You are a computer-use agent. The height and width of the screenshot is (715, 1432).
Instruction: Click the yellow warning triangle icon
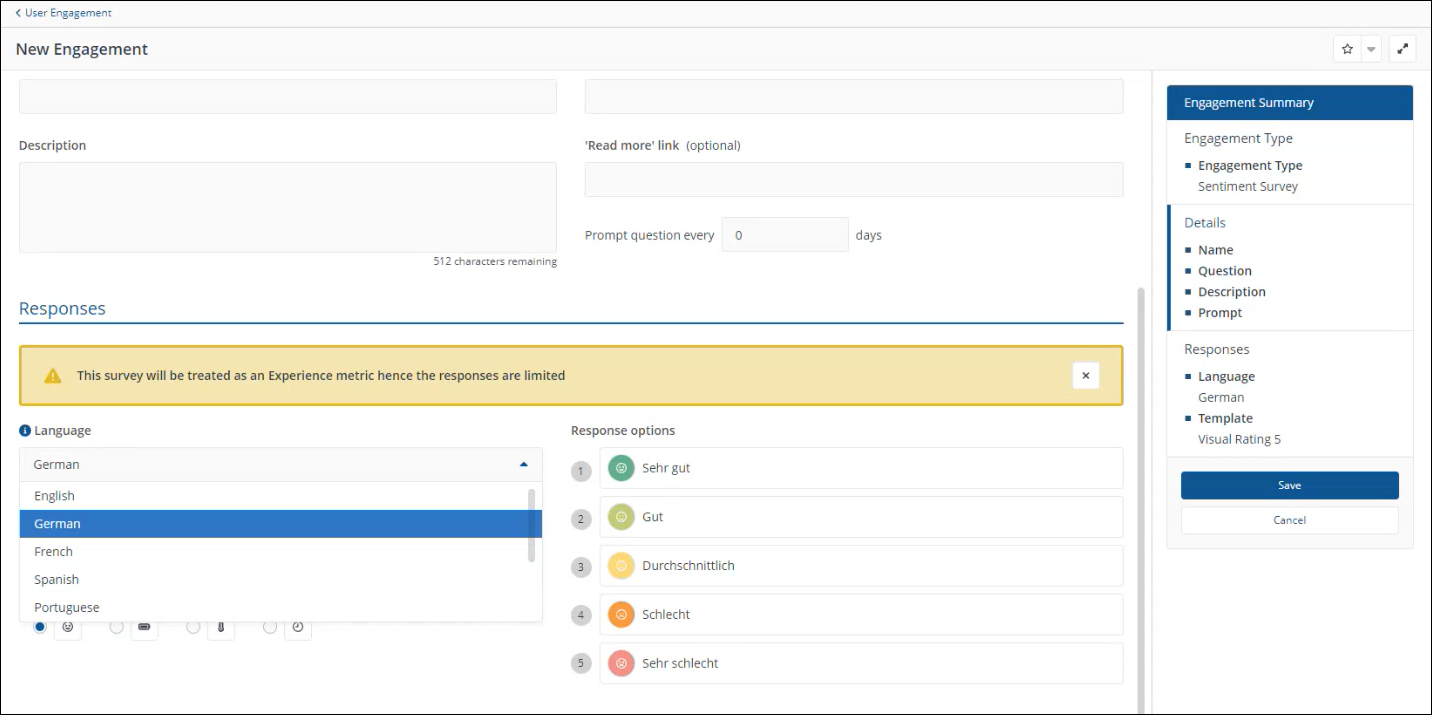(x=53, y=376)
